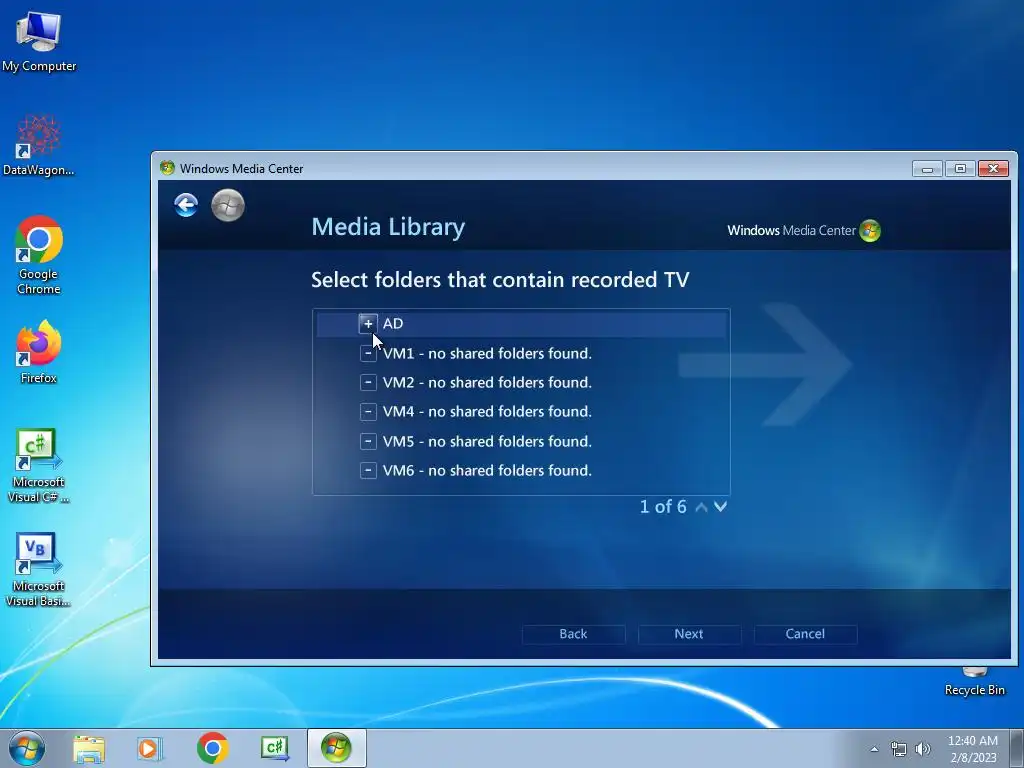This screenshot has height=768, width=1024.
Task: Click the Back button
Action: 573,634
